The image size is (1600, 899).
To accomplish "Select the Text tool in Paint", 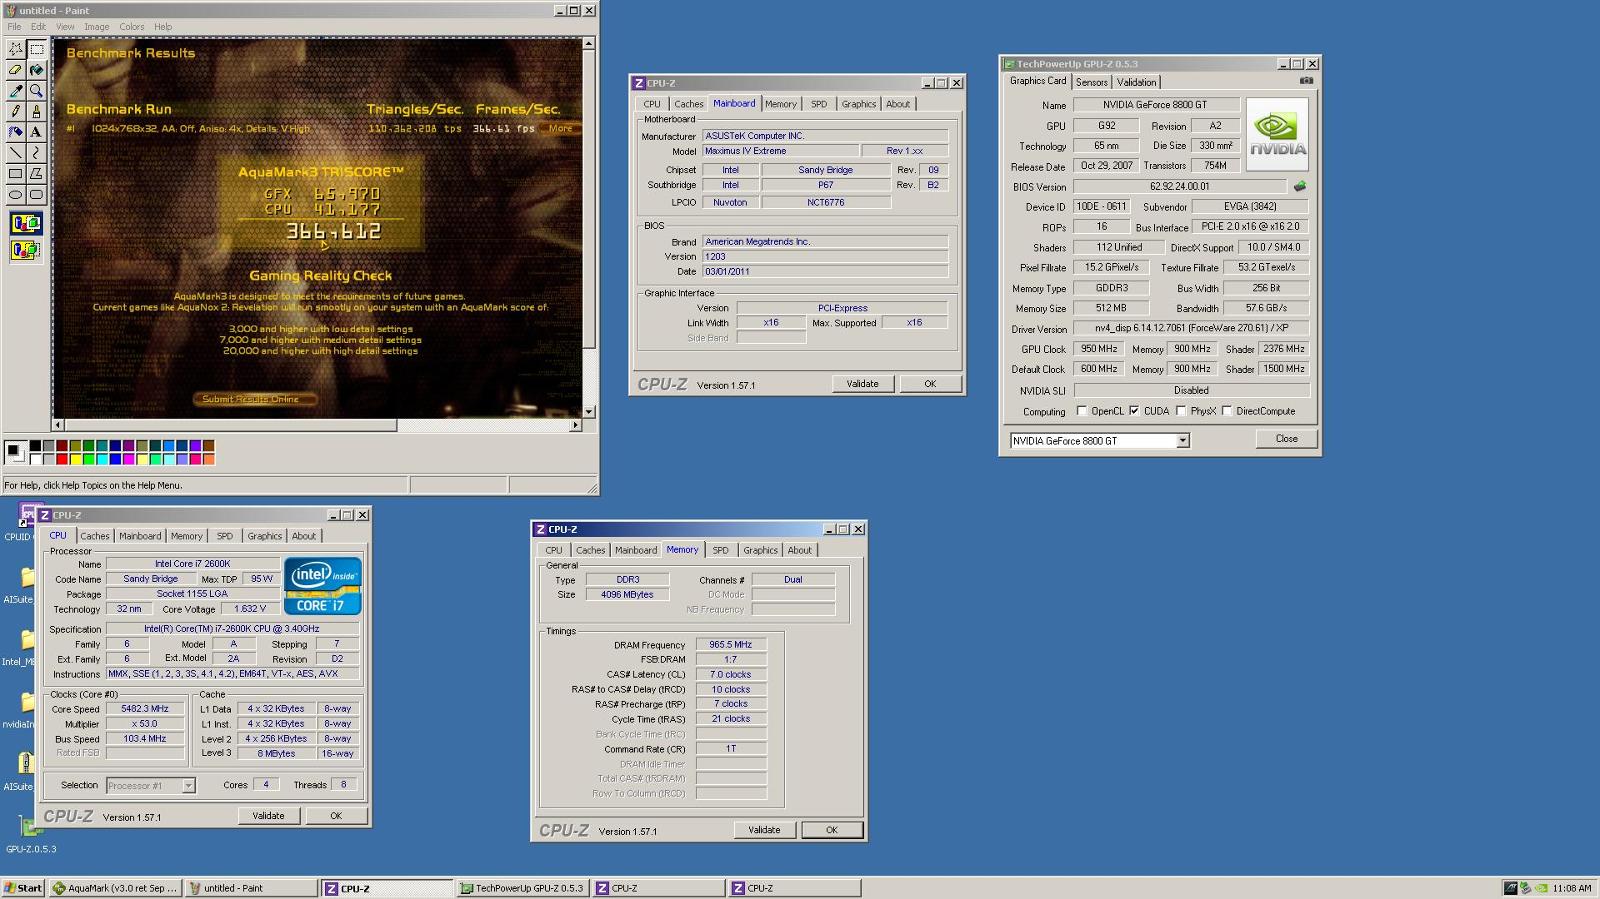I will click(36, 132).
